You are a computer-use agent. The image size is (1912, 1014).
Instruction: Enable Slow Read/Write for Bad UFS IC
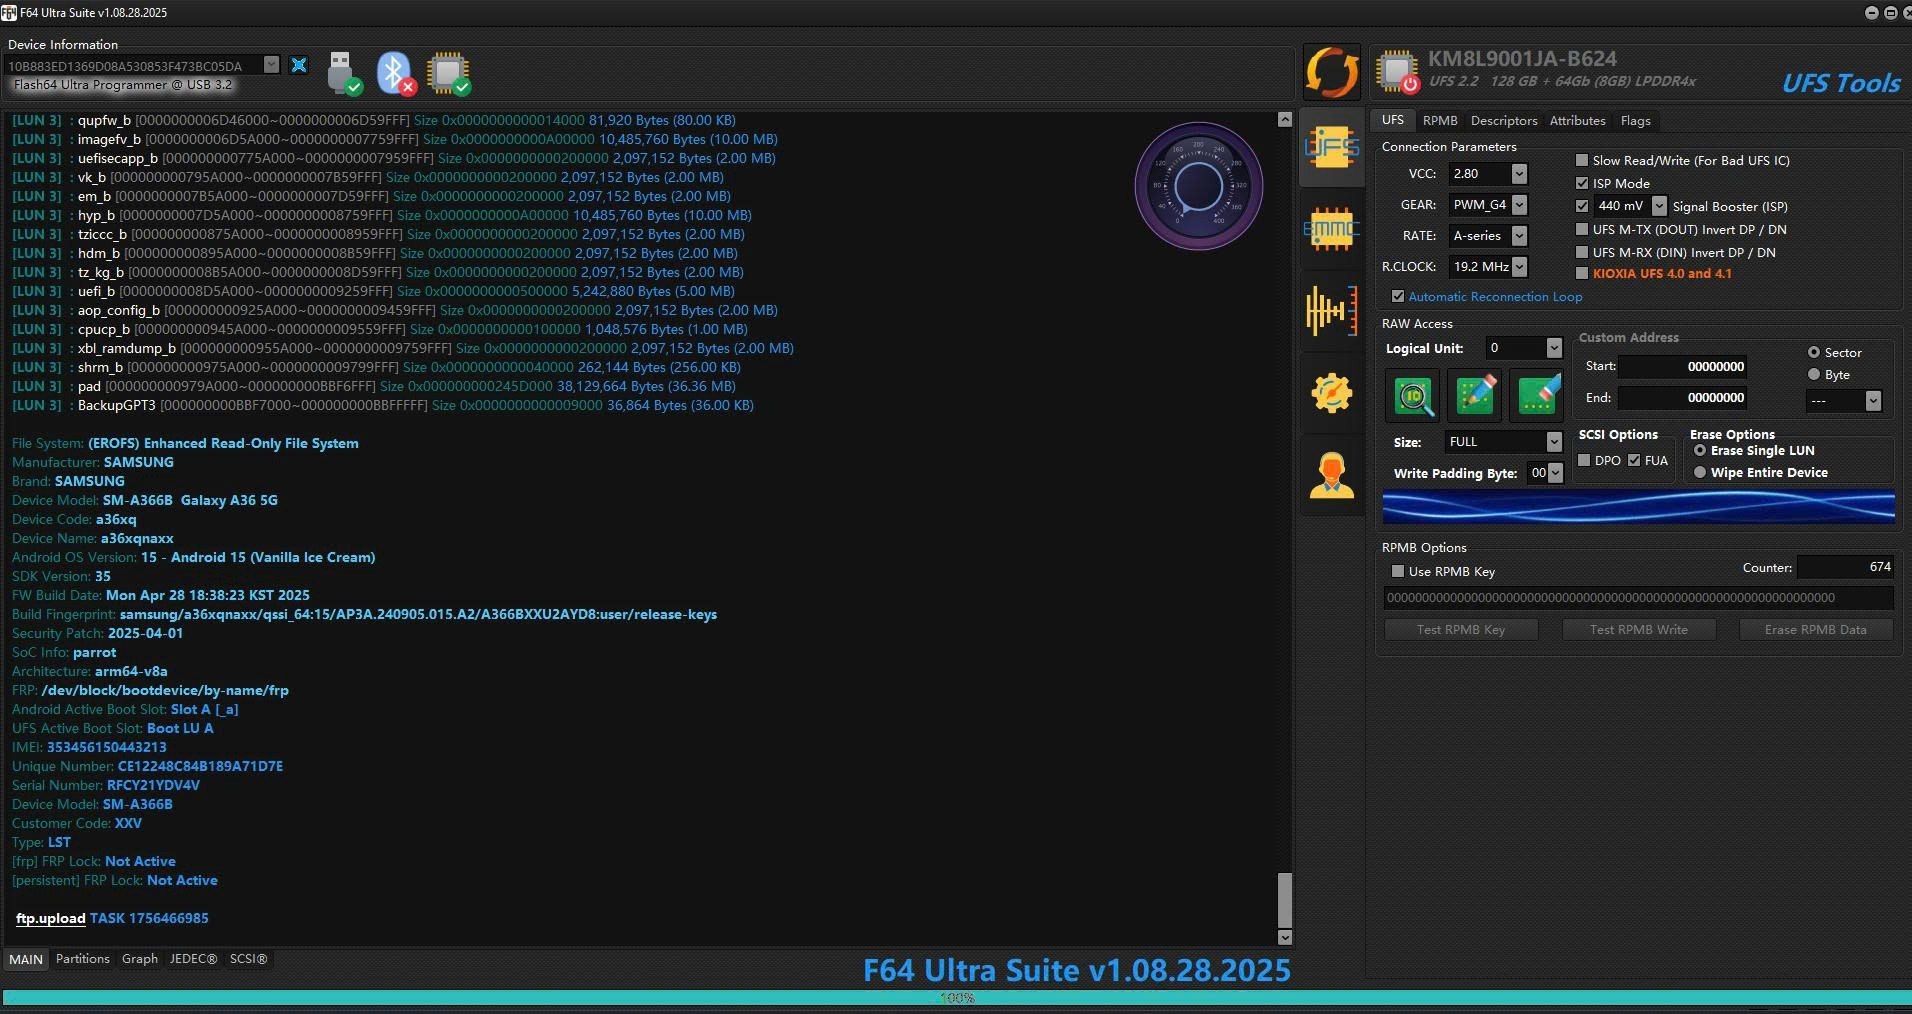pos(1582,160)
